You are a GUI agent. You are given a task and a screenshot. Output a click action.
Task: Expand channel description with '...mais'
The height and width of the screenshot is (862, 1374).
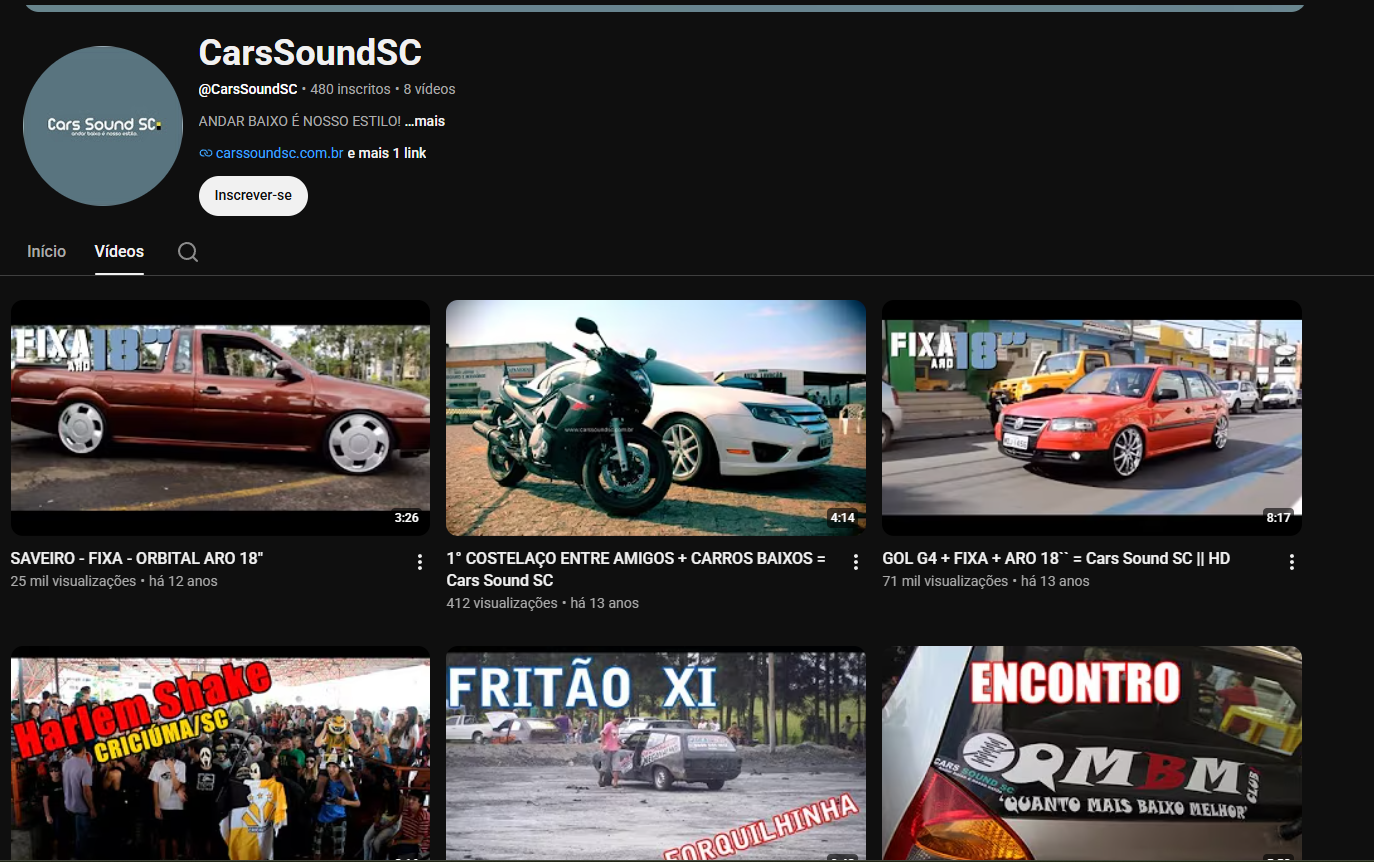pyautogui.click(x=425, y=122)
